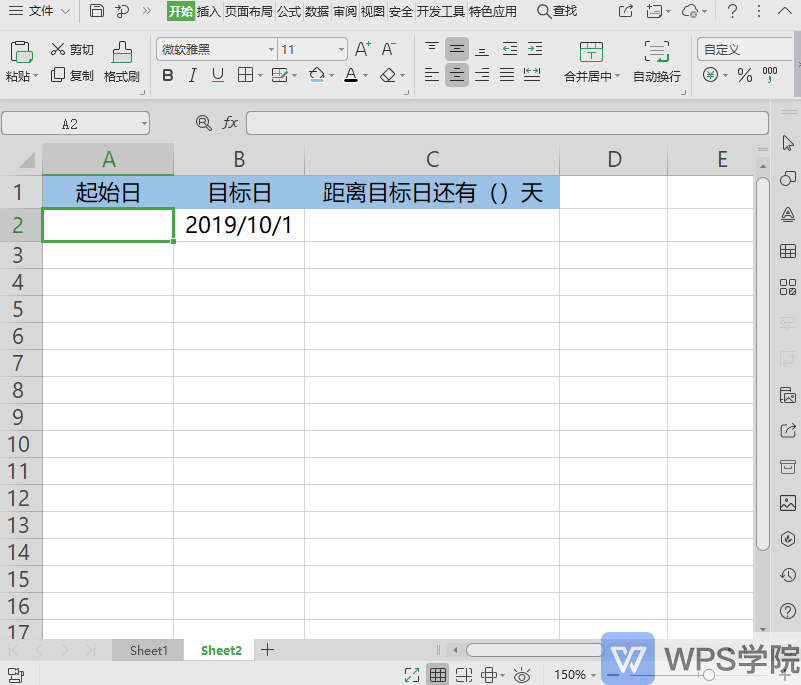Click the increase indent icon

point(534,49)
